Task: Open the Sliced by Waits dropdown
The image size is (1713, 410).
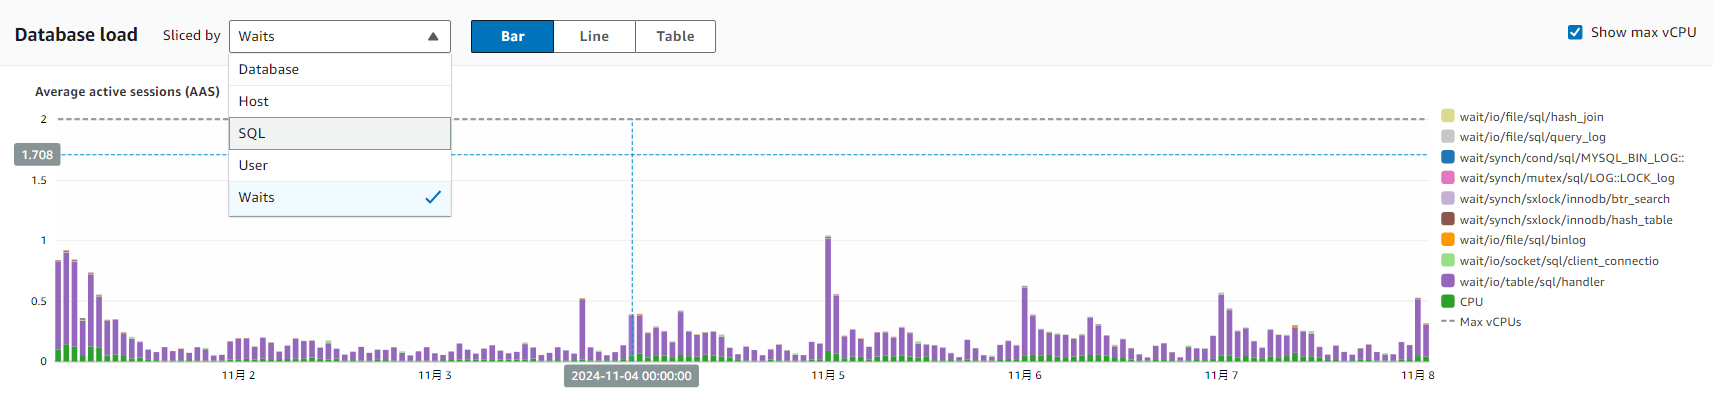Action: 339,36
